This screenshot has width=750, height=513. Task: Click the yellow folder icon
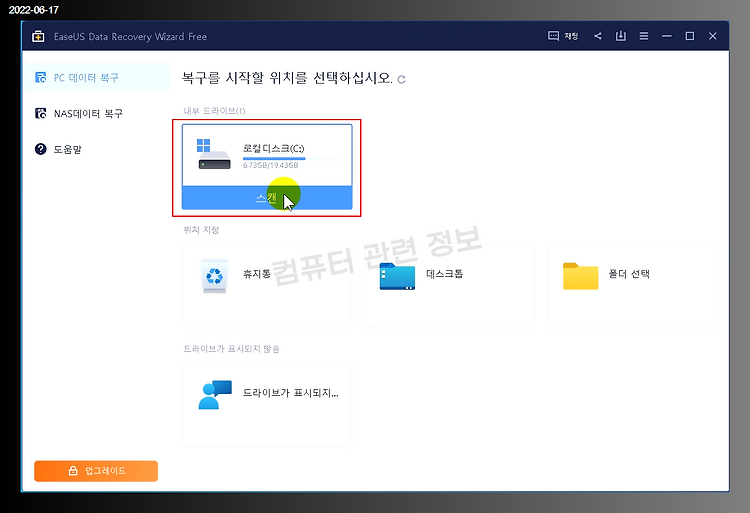[580, 276]
